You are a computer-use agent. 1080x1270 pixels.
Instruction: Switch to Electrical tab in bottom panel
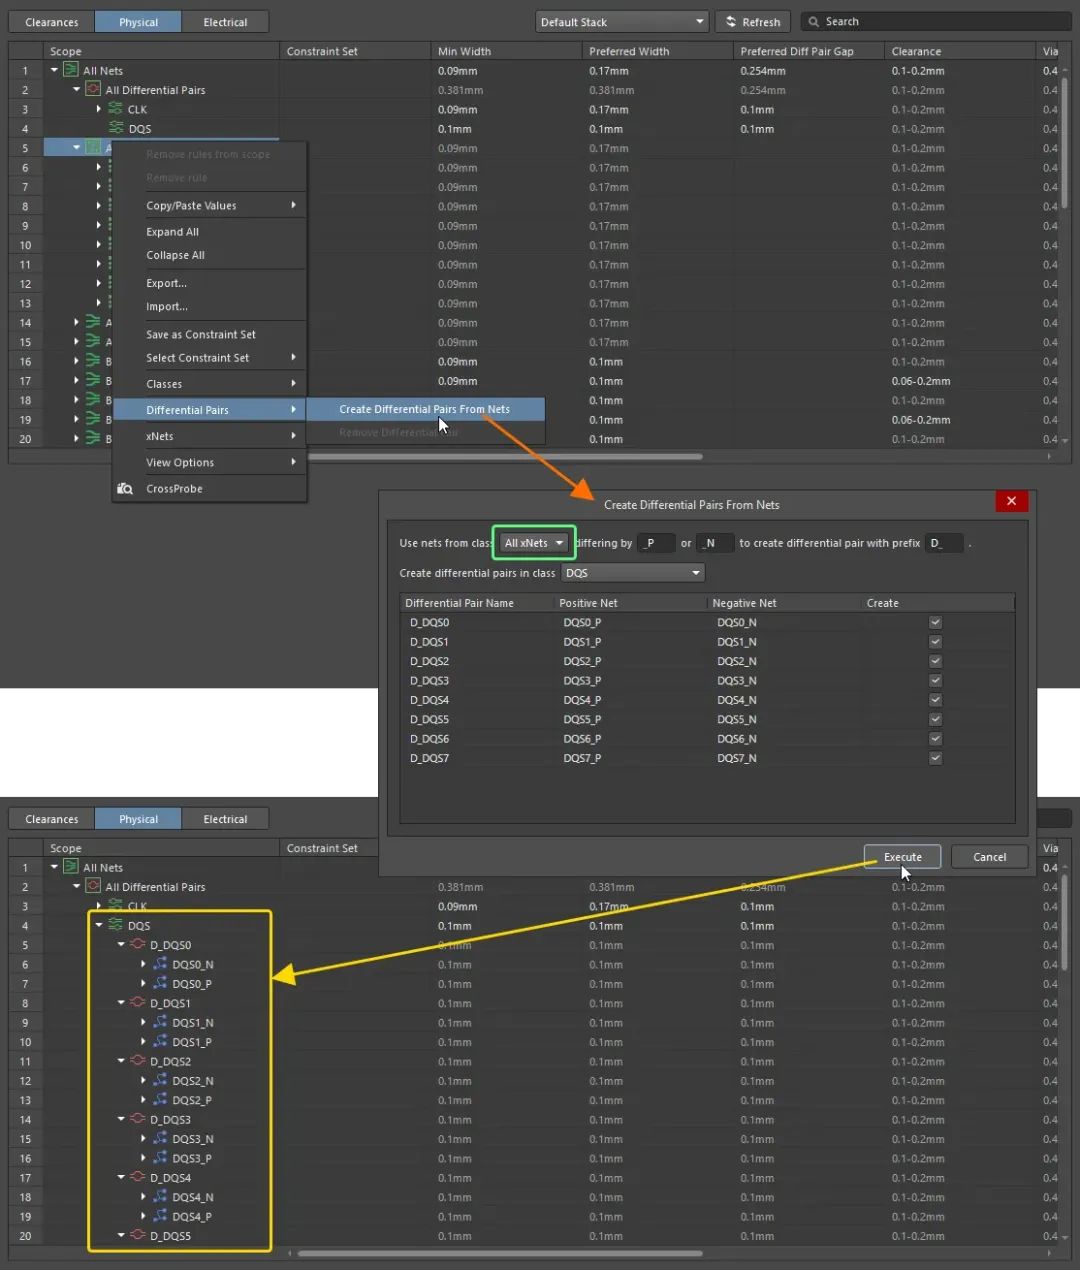(225, 819)
